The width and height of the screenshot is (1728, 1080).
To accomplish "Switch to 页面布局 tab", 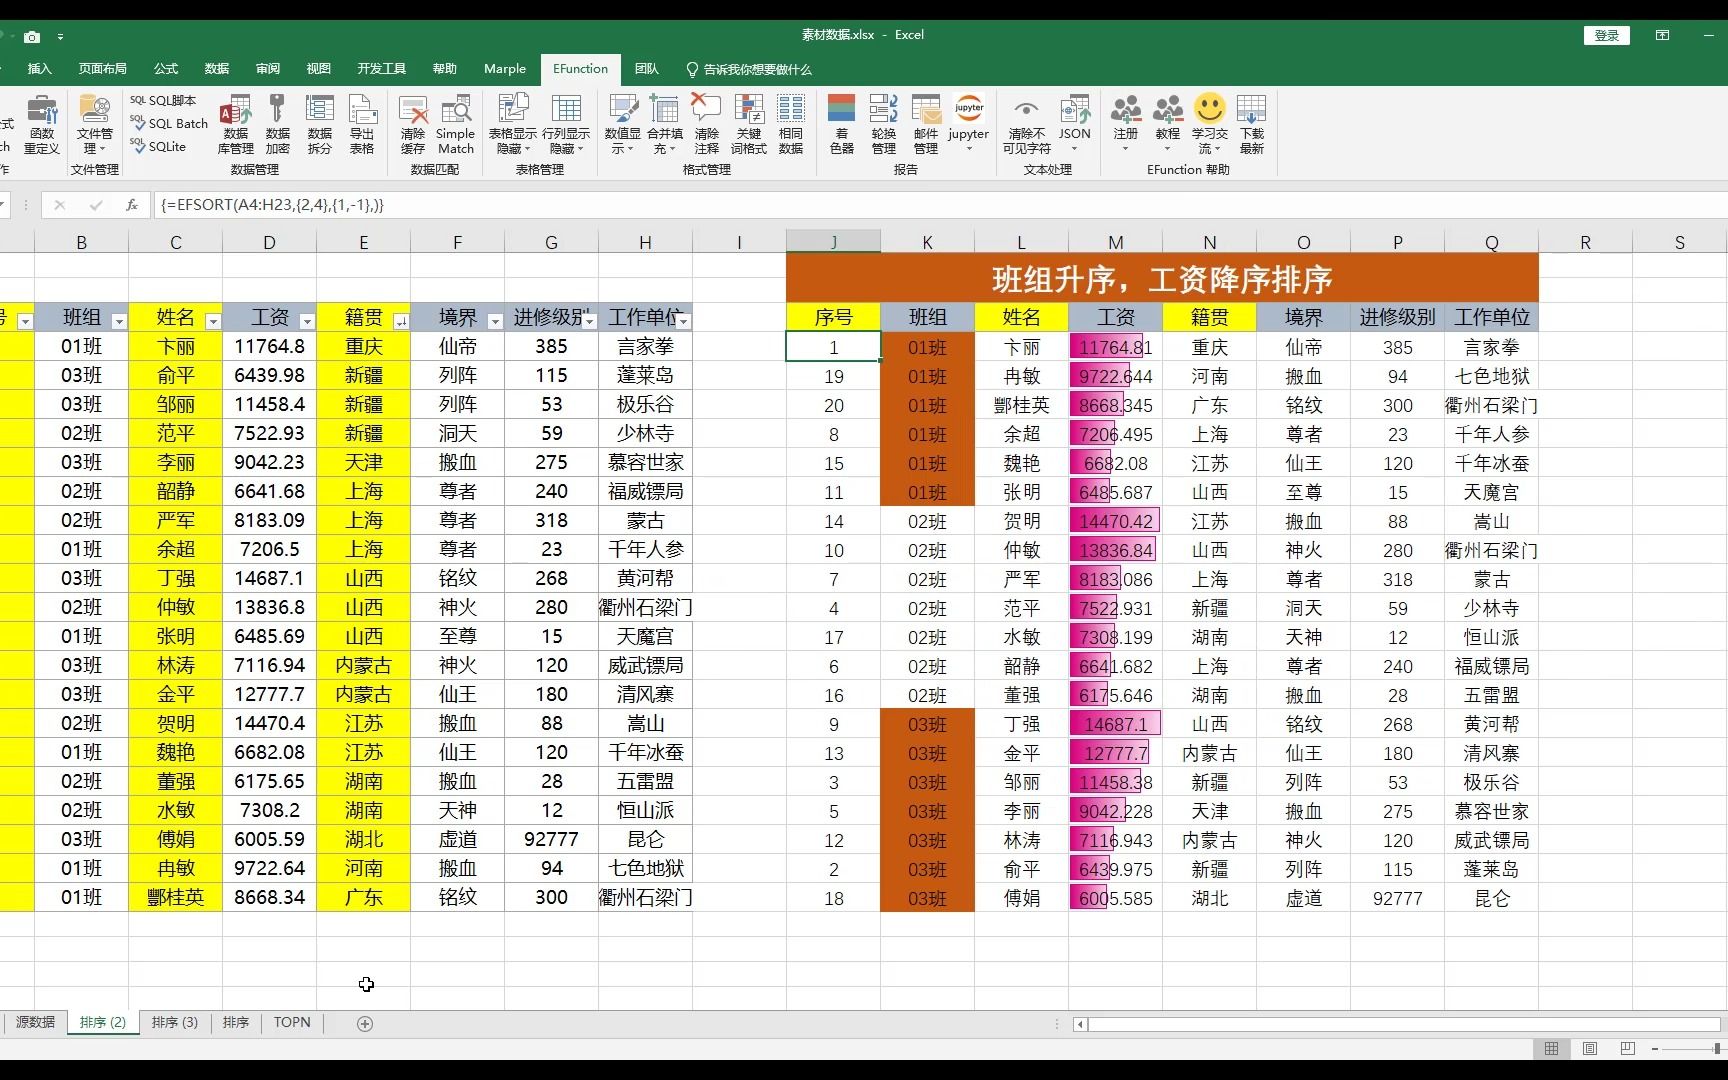I will 103,69.
